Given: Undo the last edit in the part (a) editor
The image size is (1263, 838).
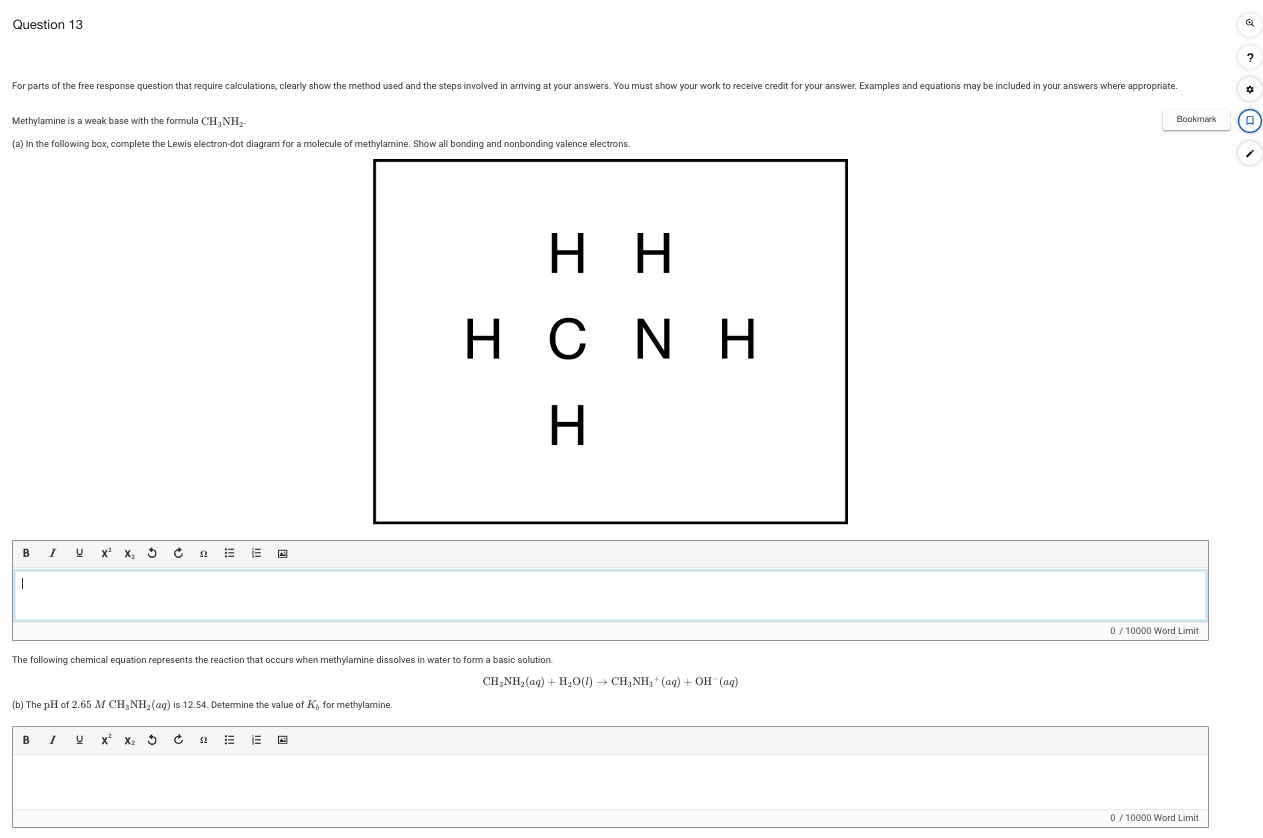Looking at the screenshot, I should (151, 553).
